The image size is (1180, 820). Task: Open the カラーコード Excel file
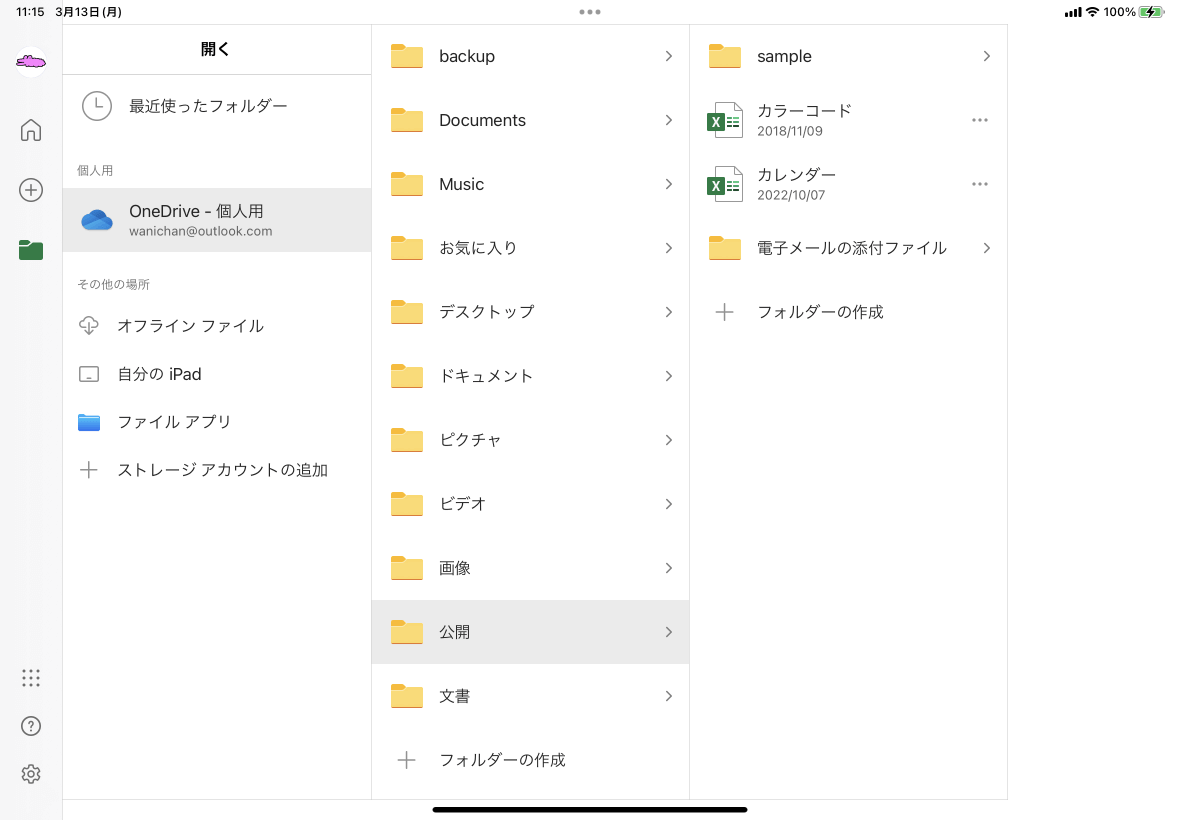803,120
